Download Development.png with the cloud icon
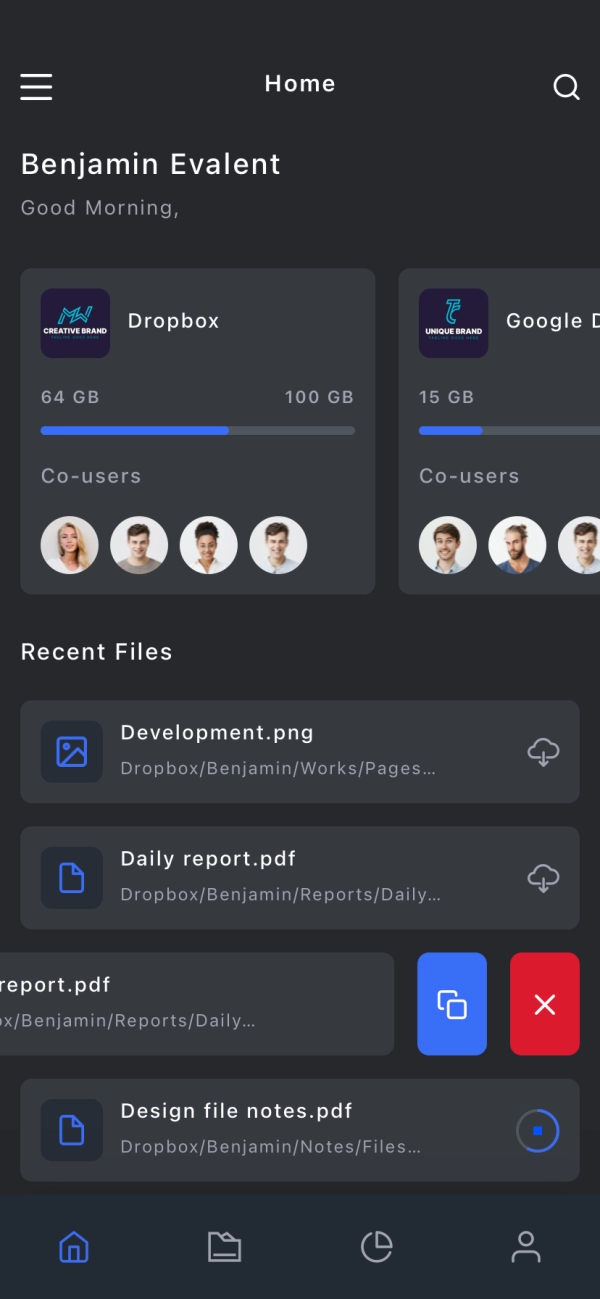 tap(543, 751)
